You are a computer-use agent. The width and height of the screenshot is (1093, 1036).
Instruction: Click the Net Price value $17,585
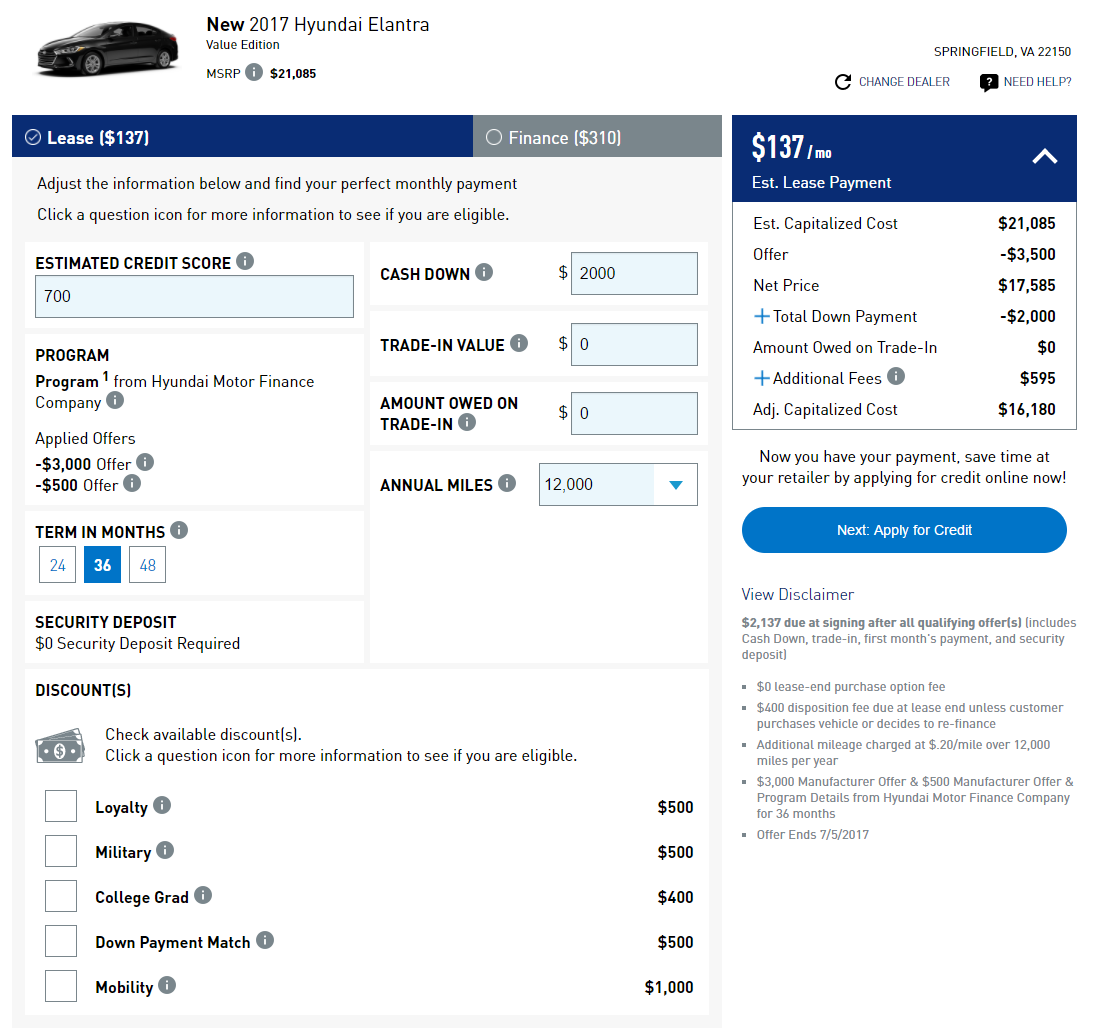(1027, 285)
